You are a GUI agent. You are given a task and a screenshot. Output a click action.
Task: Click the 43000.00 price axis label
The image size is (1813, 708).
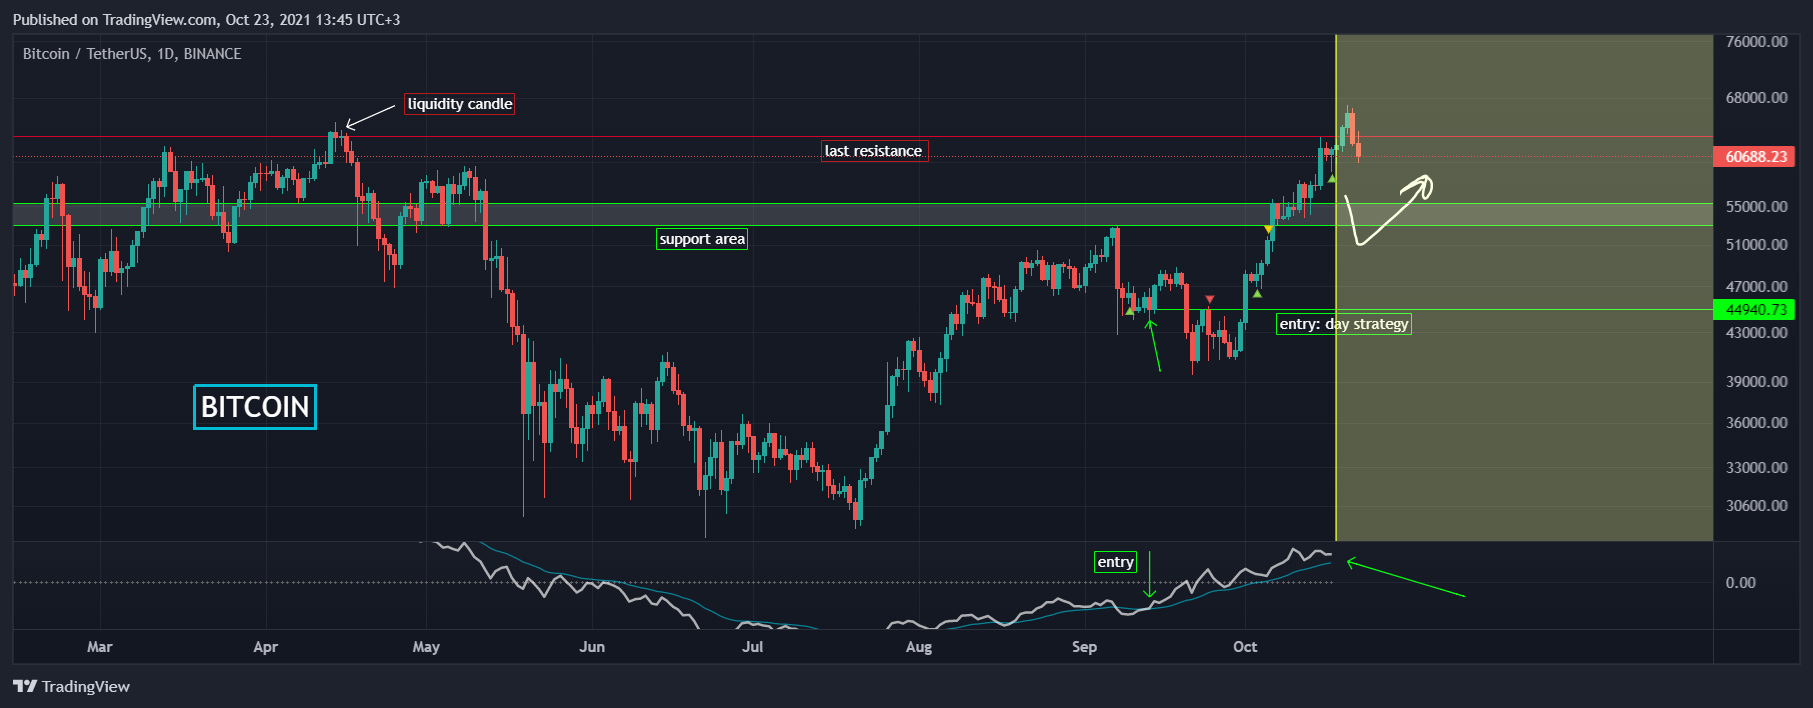tap(1757, 333)
